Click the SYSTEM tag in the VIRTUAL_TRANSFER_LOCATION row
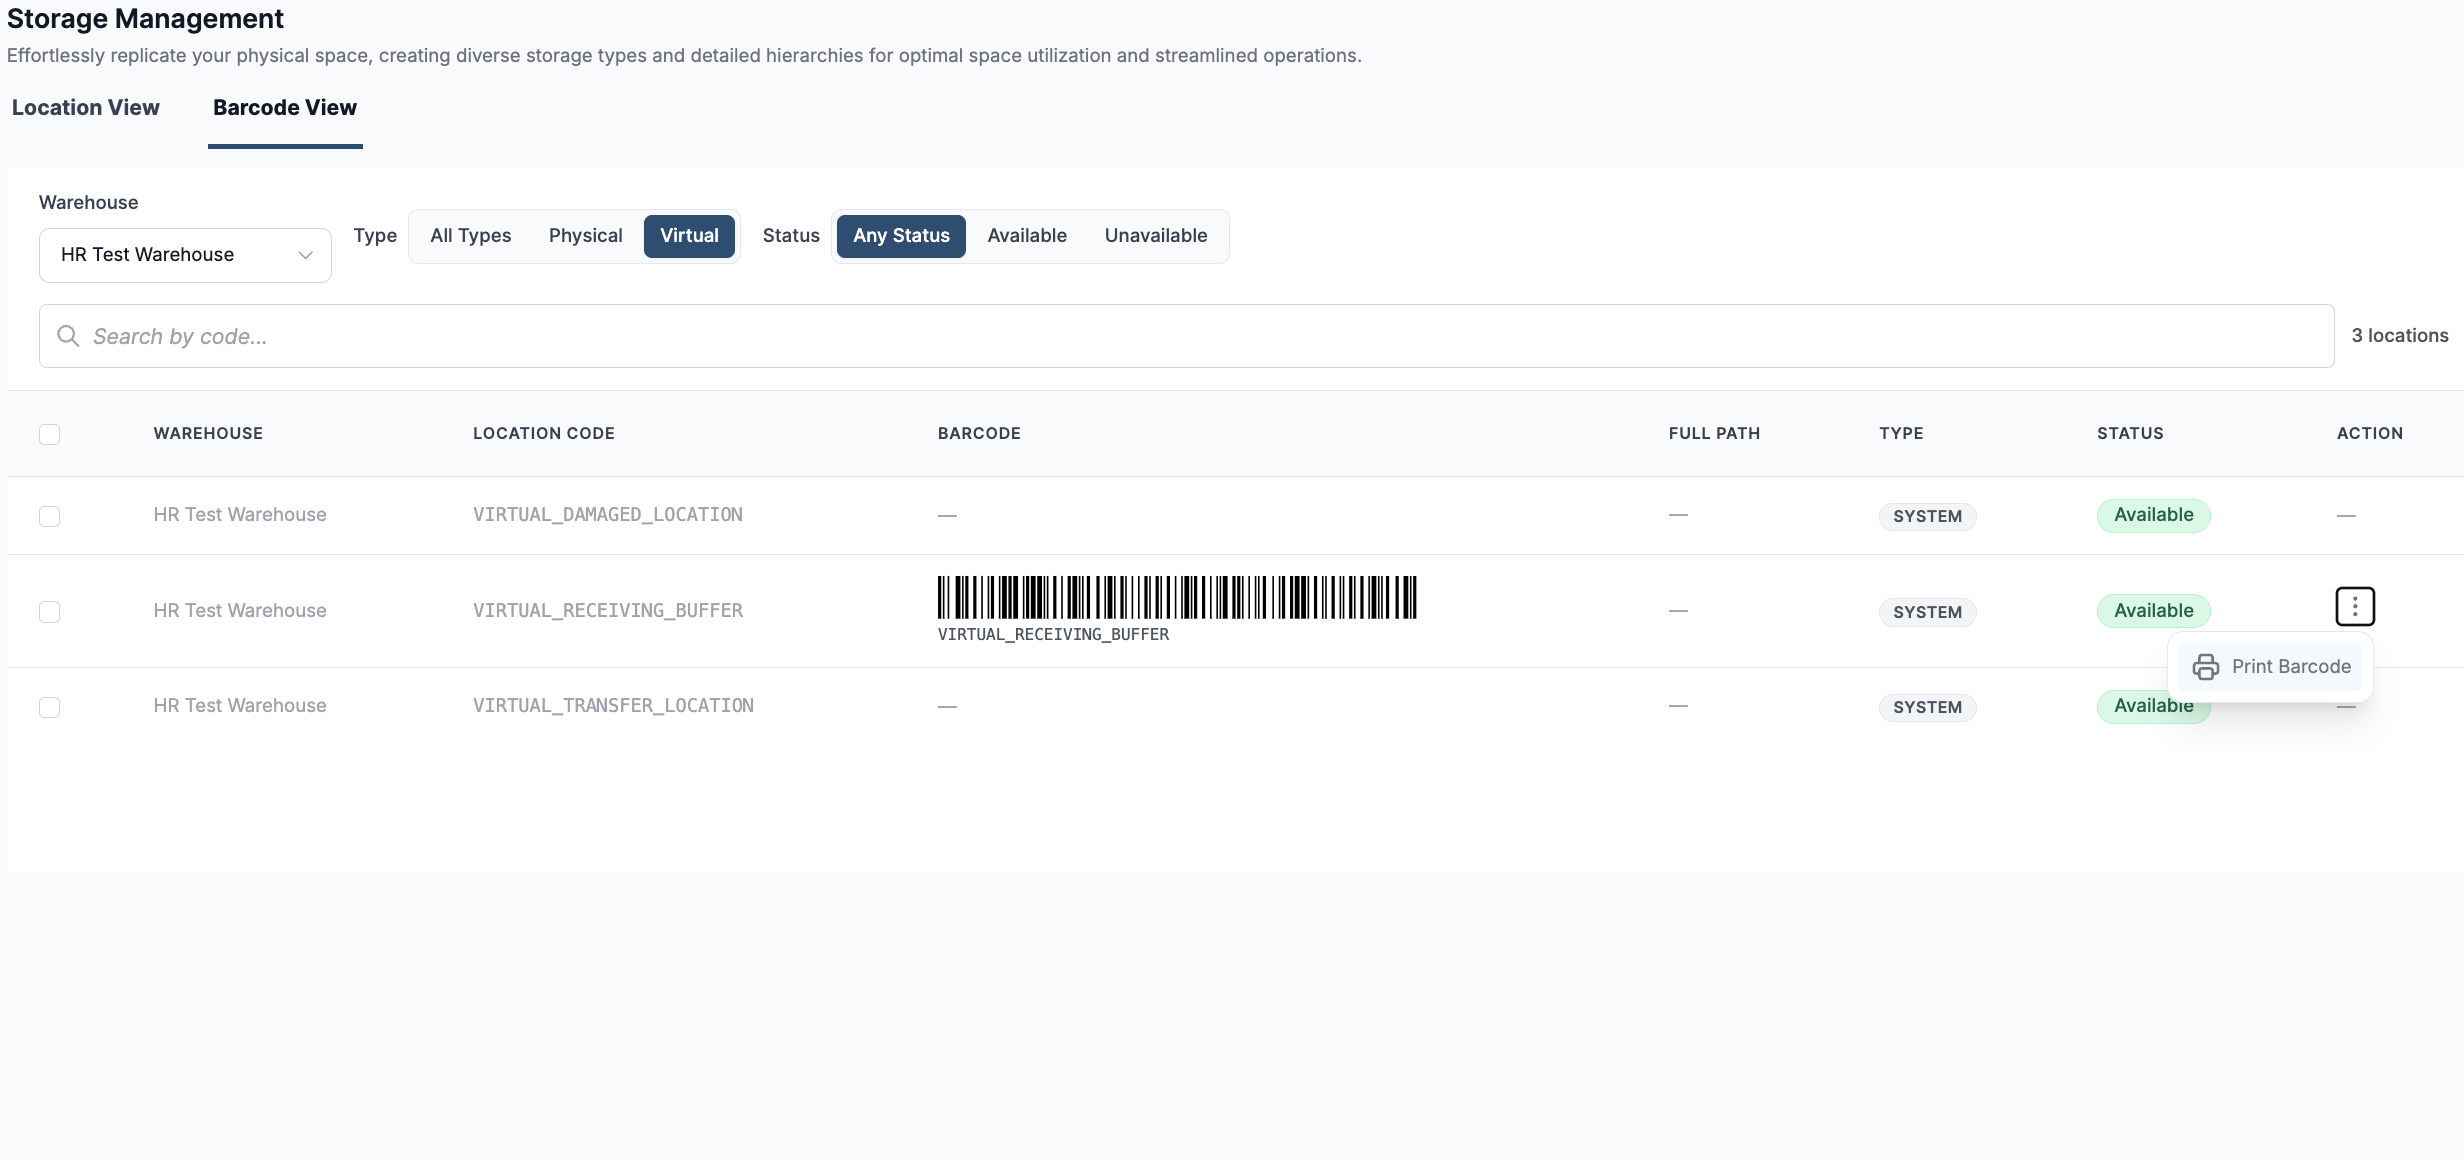 (1927, 708)
